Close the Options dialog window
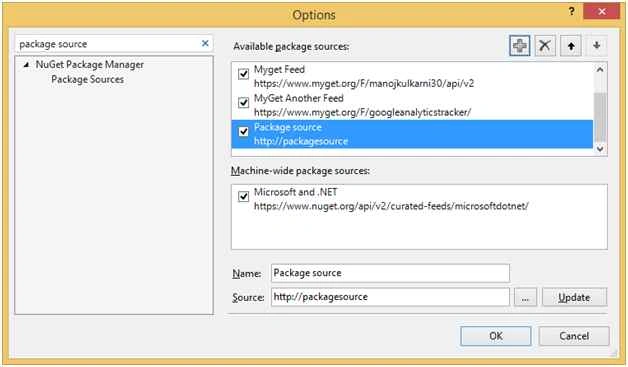Image resolution: width=628 pixels, height=367 pixels. pyautogui.click(x=602, y=12)
